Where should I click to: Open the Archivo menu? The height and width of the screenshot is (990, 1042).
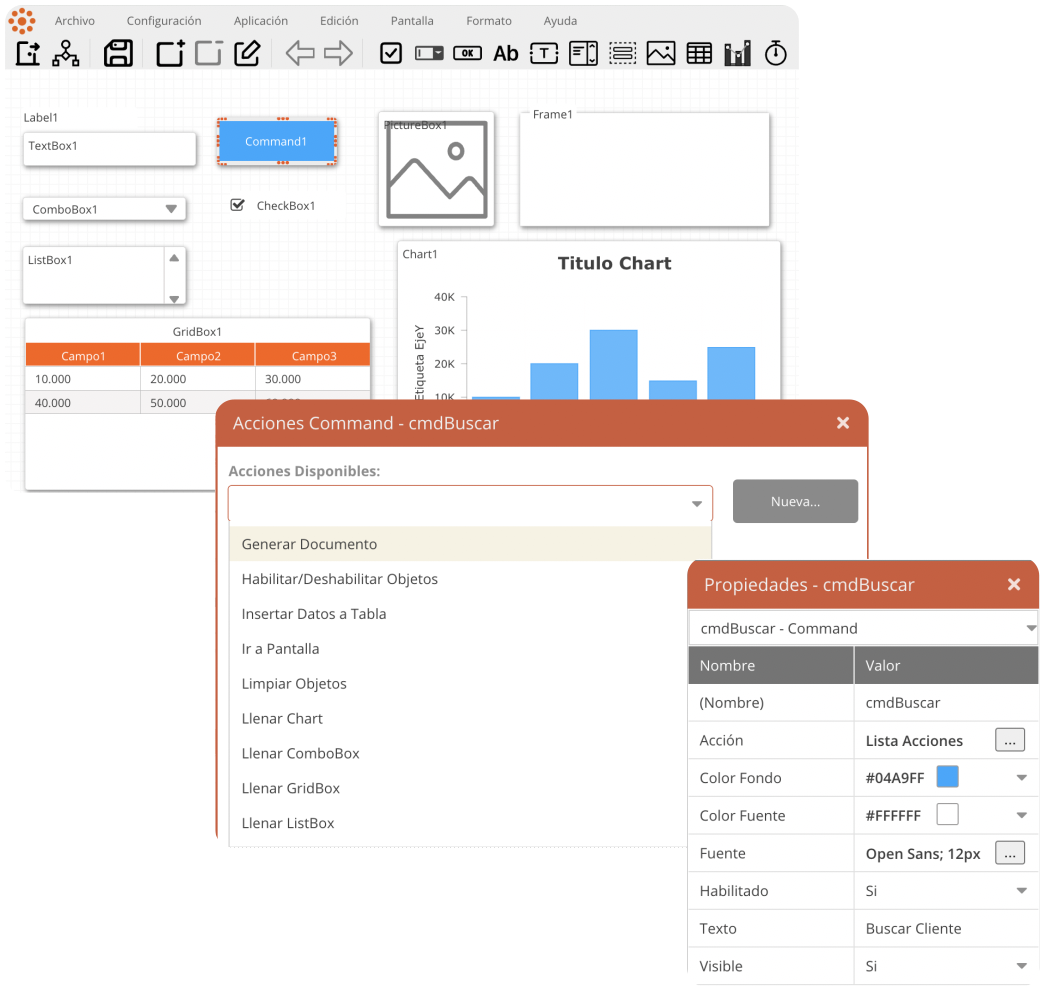(x=75, y=21)
